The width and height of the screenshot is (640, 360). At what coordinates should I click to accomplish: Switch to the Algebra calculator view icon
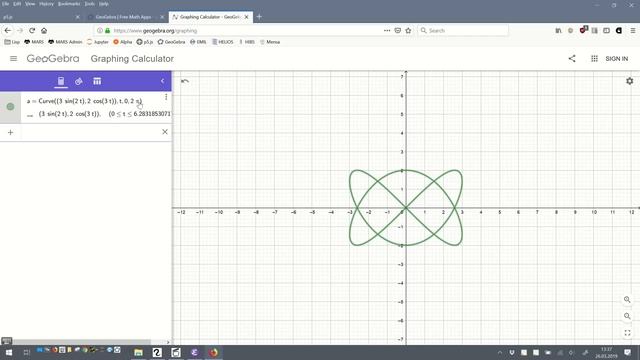[61, 81]
